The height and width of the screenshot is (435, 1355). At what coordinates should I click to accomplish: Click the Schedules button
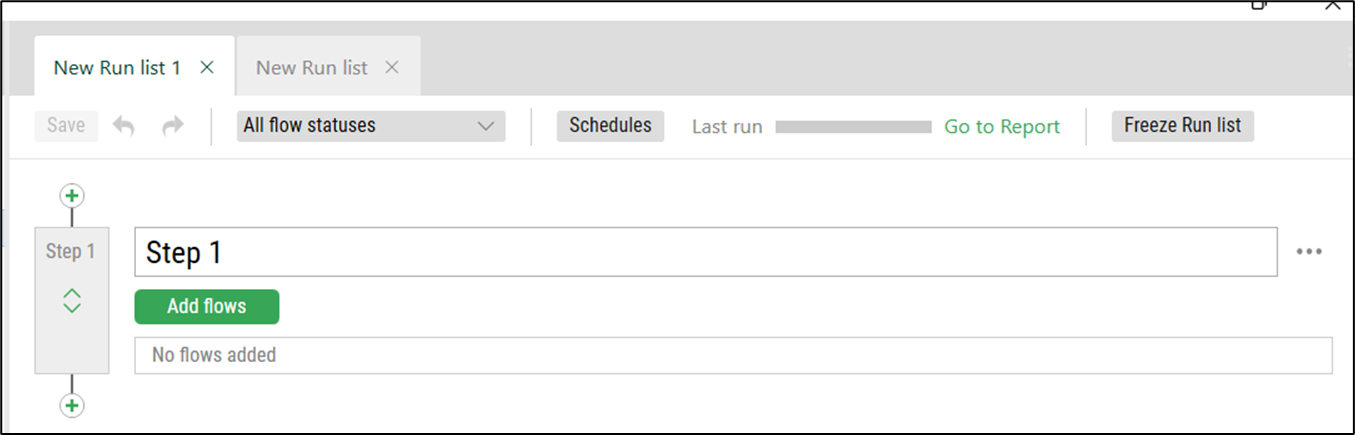click(x=610, y=126)
